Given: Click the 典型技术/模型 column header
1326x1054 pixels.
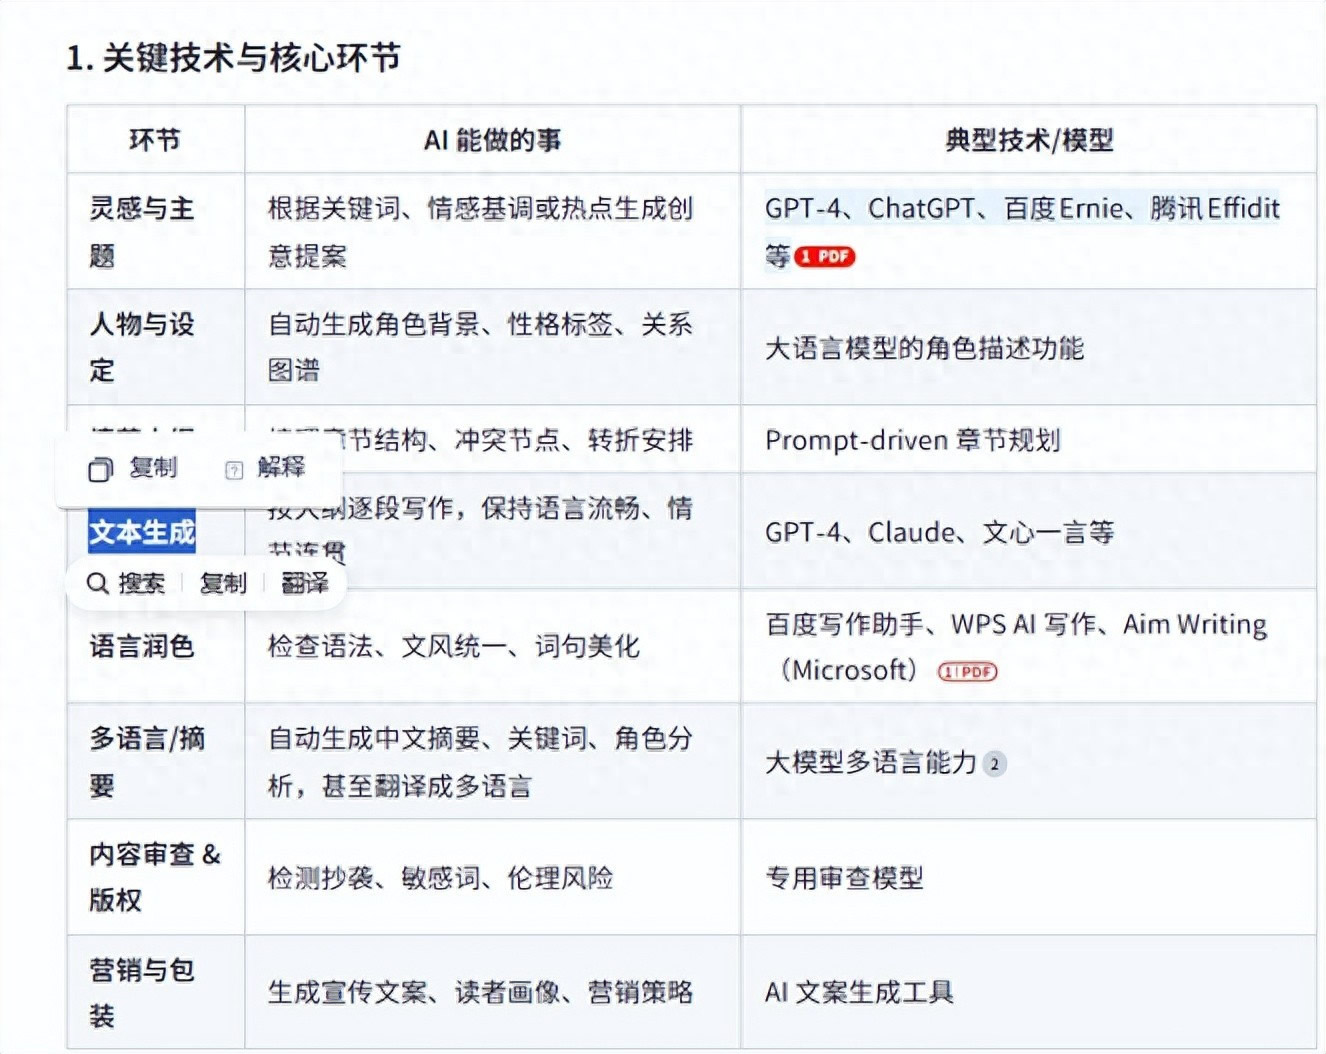Looking at the screenshot, I should (1028, 140).
